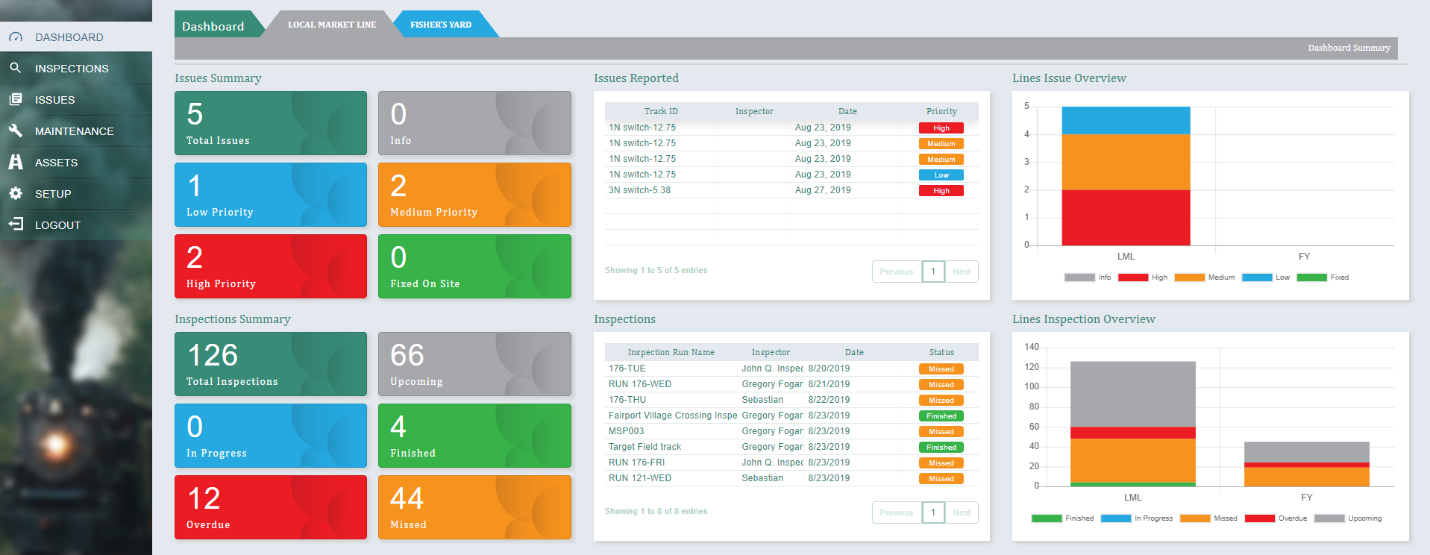Click the Inspections magnifier icon

[15, 68]
